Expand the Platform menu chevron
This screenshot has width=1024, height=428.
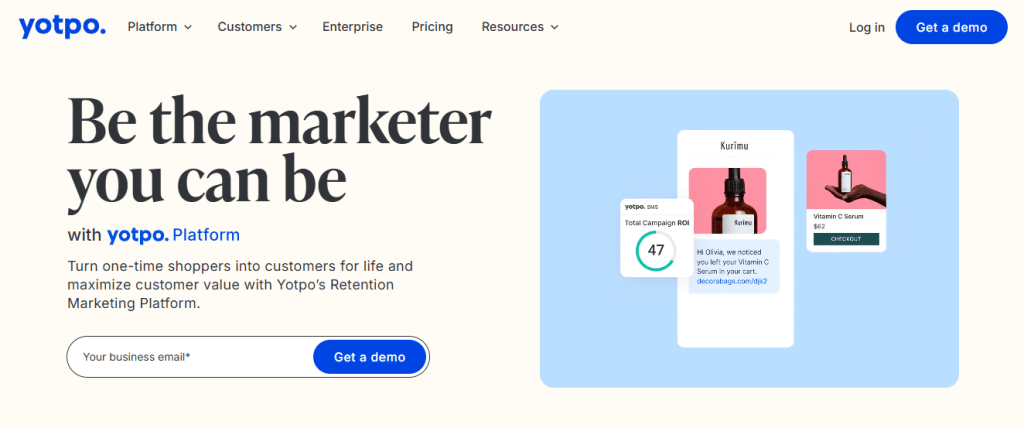click(x=188, y=28)
